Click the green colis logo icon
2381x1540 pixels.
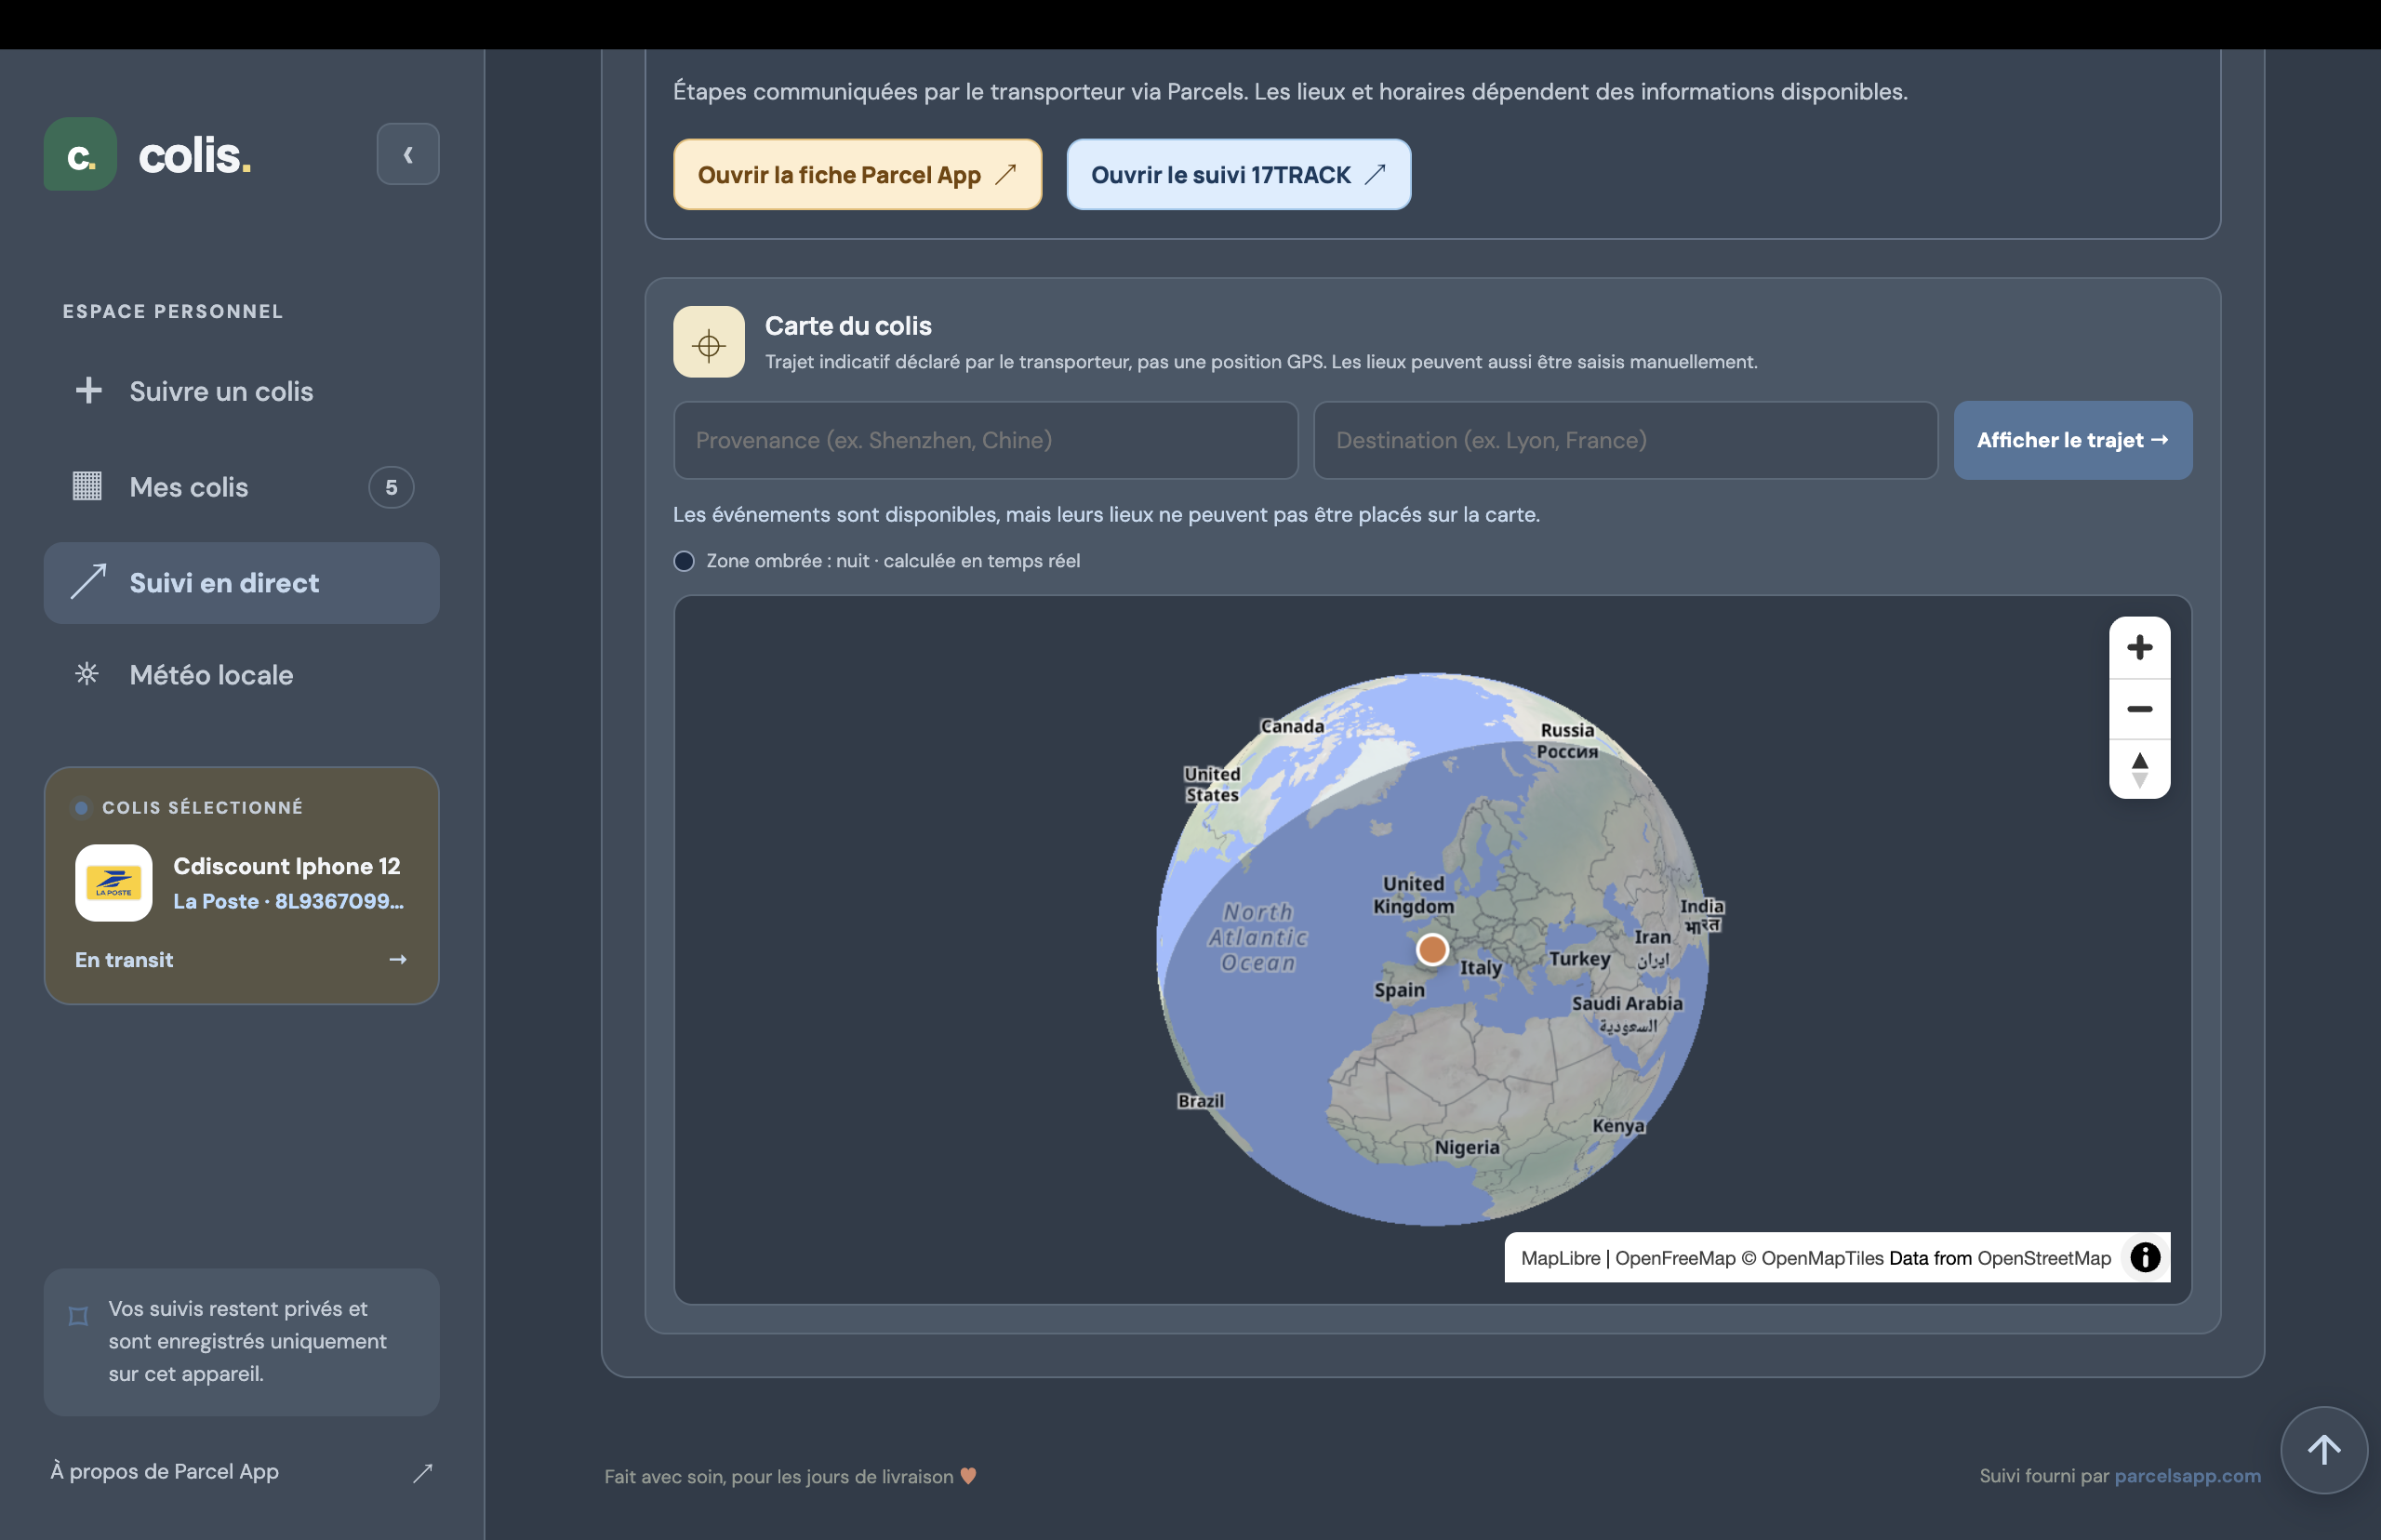[80, 154]
